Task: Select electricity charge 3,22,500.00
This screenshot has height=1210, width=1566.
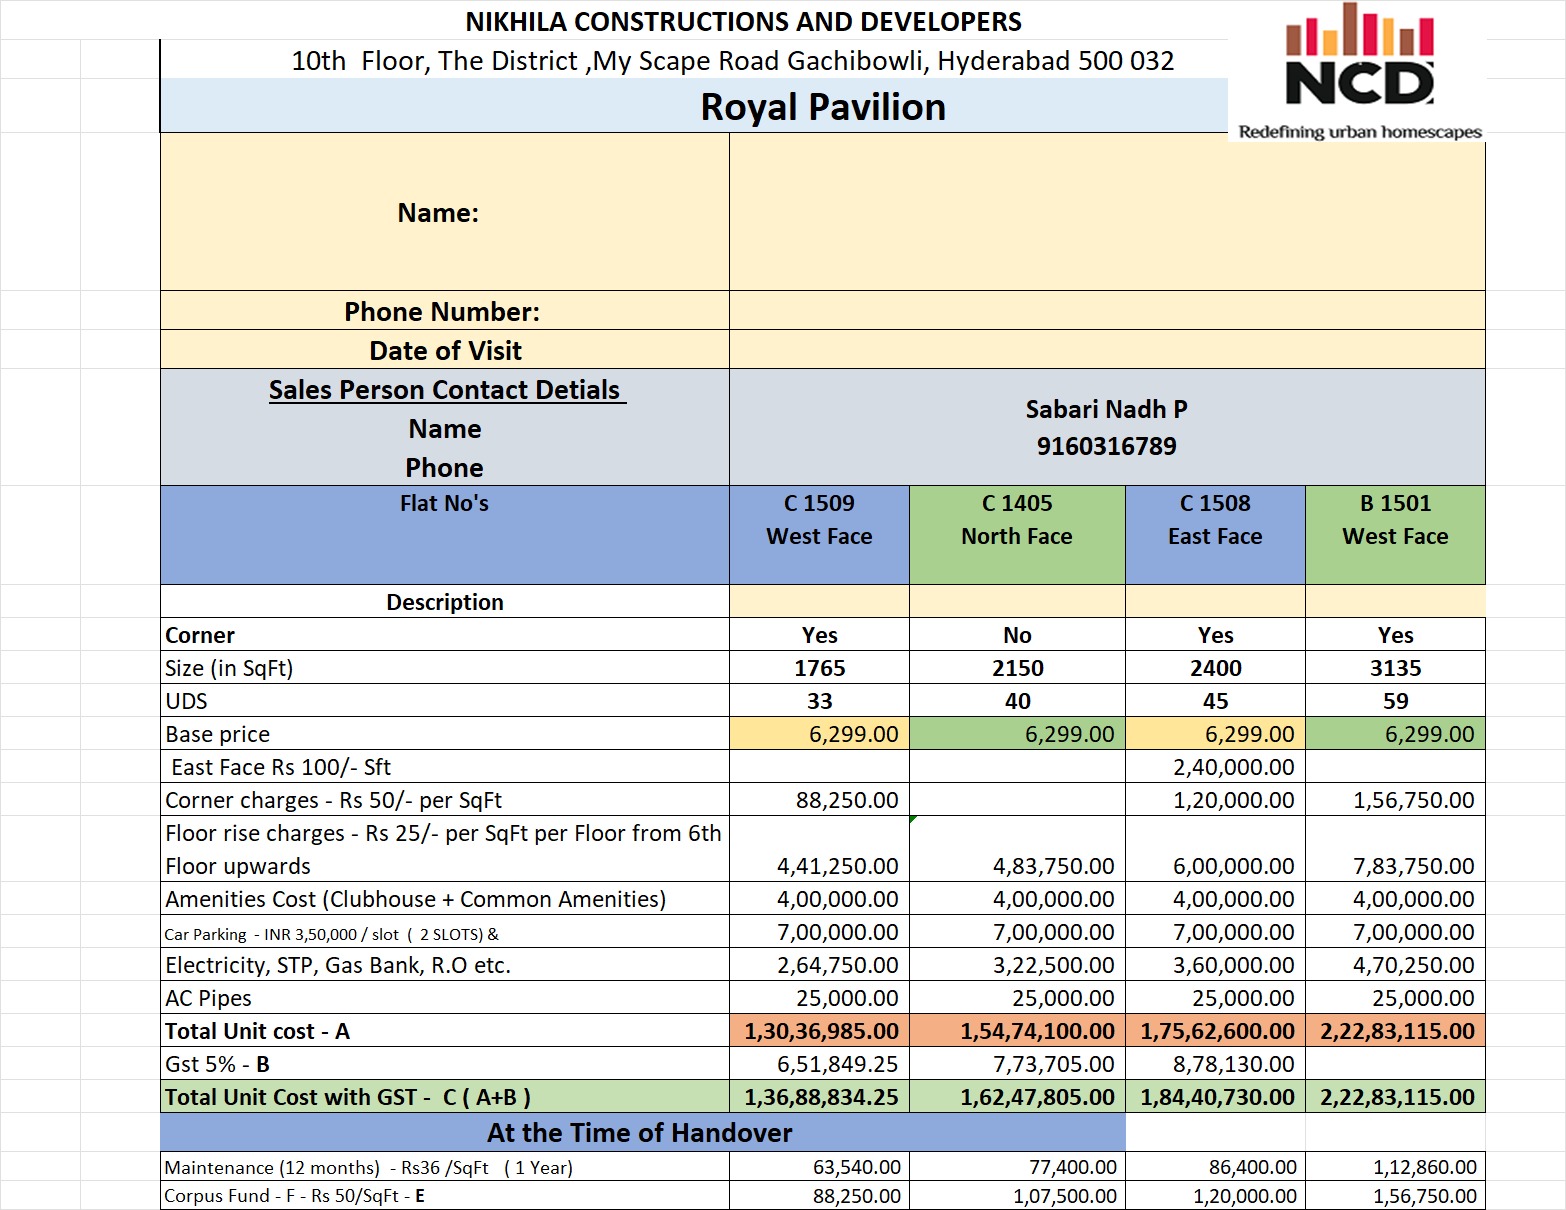Action: pos(1017,965)
